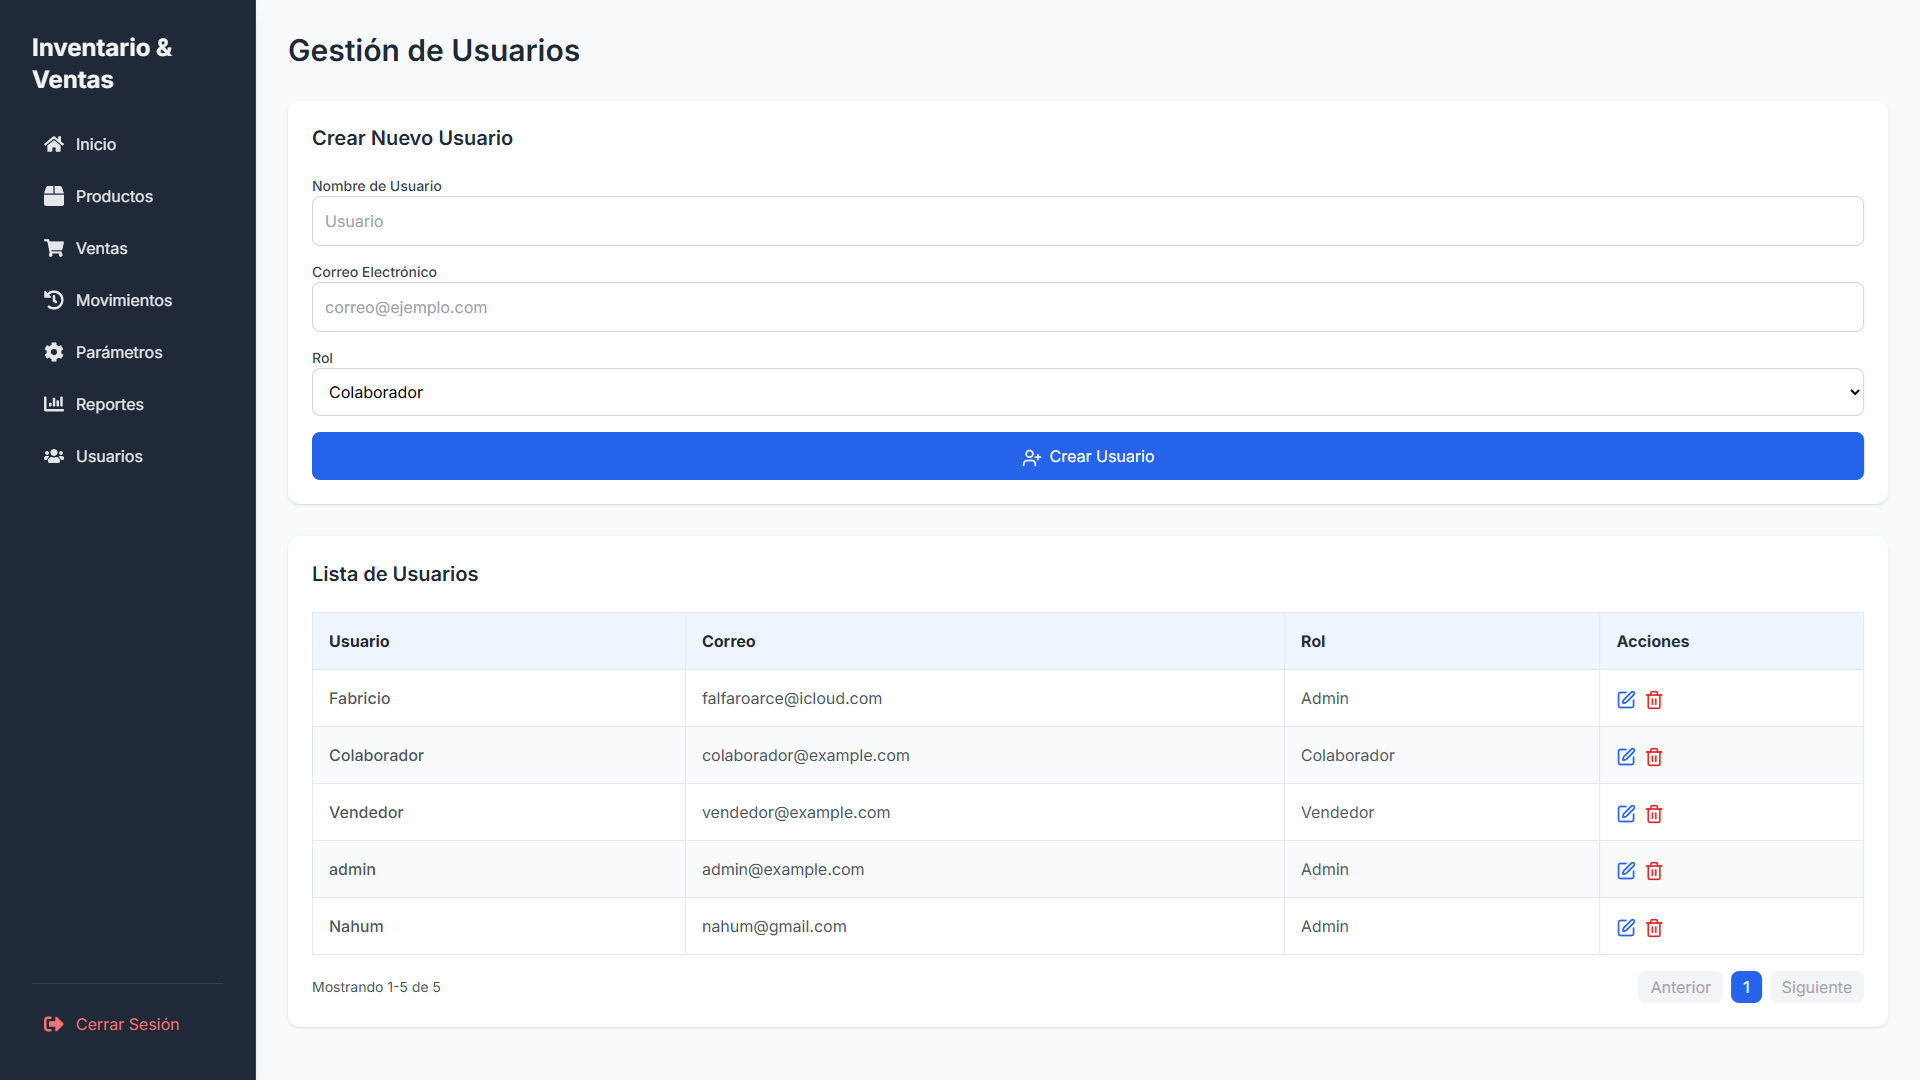Viewport: 1920px width, 1080px height.
Task: Edit the vendedor@example.com user
Action: [1626, 814]
